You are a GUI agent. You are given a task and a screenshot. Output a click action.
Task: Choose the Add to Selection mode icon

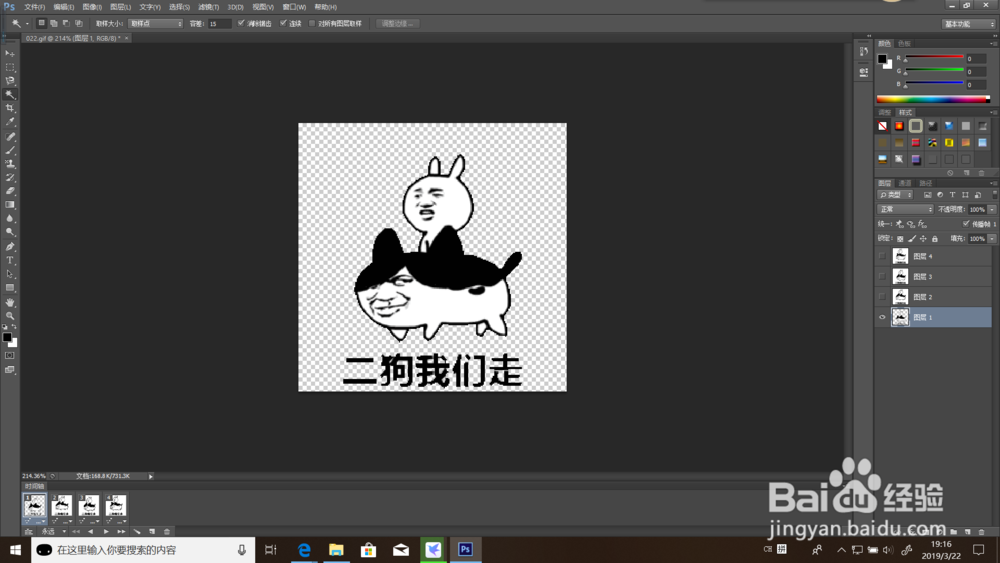click(54, 23)
